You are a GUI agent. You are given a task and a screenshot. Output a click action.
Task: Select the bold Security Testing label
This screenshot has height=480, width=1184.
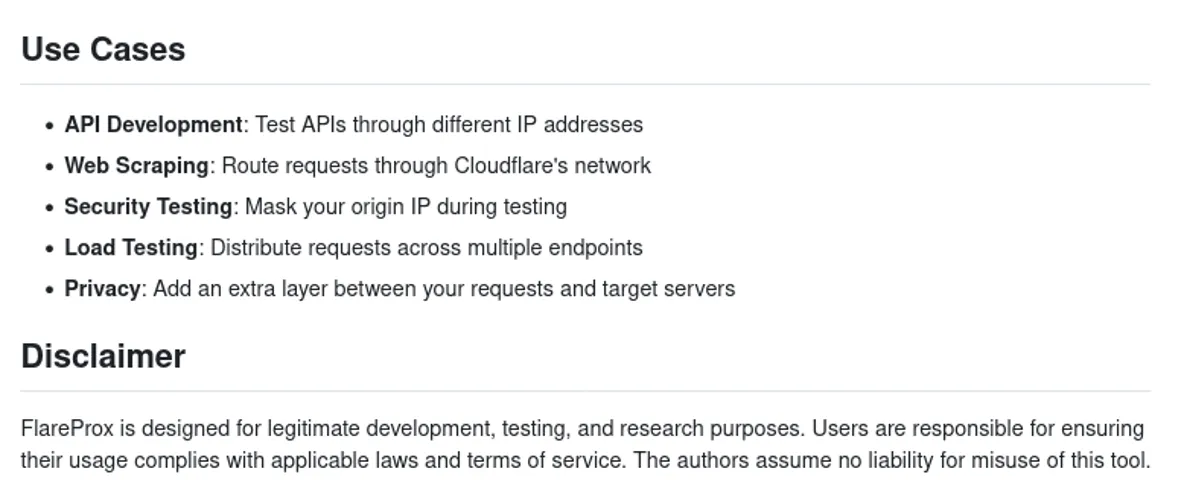(148, 207)
